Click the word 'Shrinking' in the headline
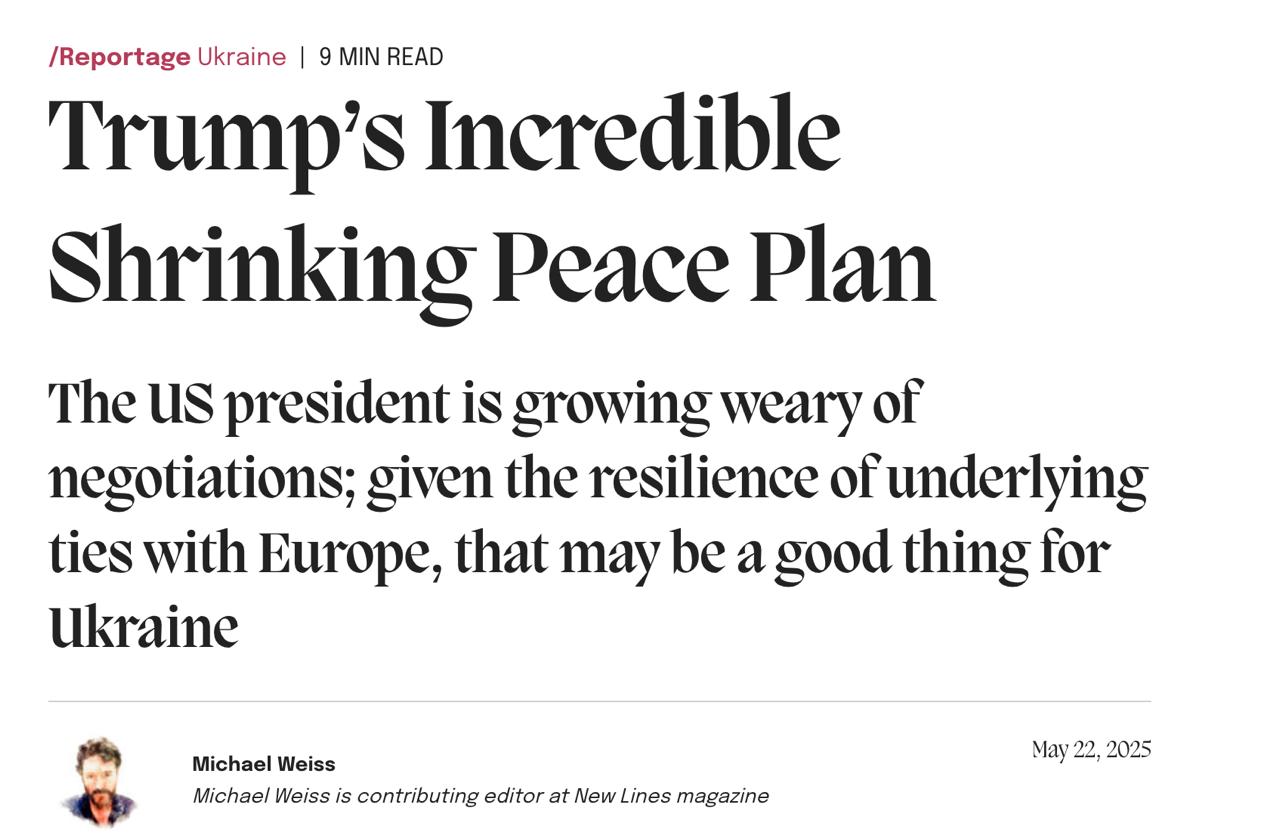The height and width of the screenshot is (836, 1280). 260,267
